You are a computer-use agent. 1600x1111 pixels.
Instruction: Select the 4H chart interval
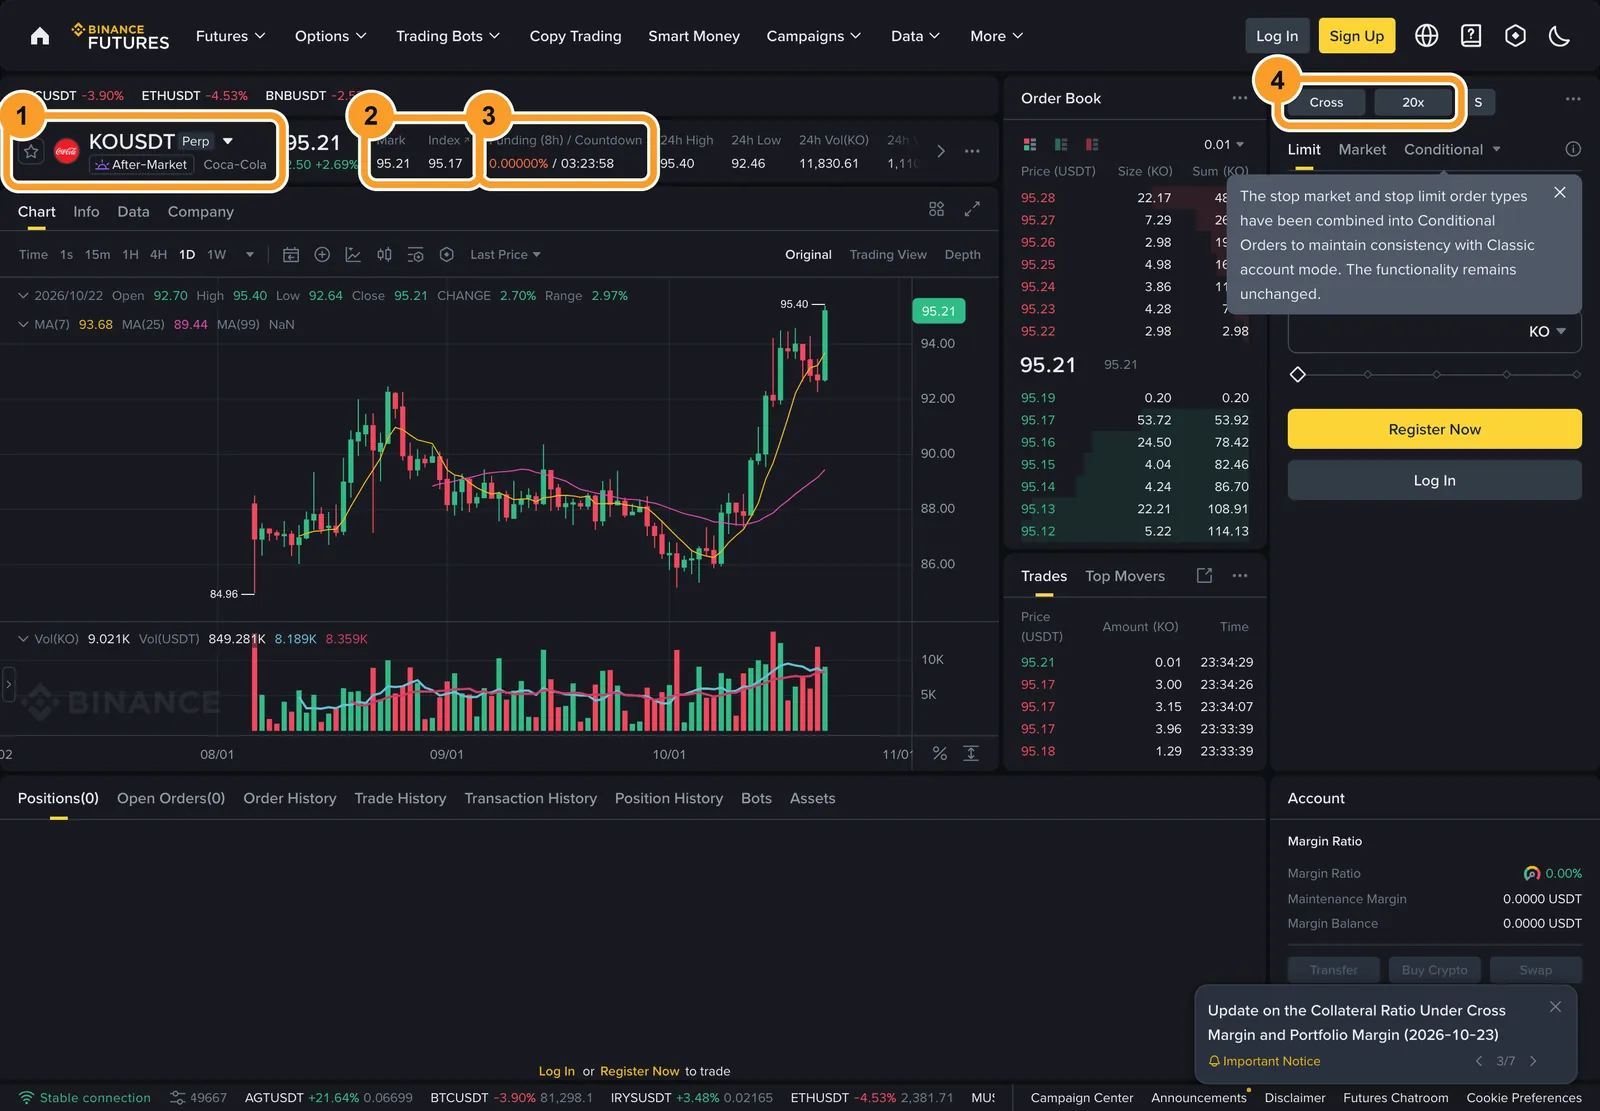pos(158,255)
